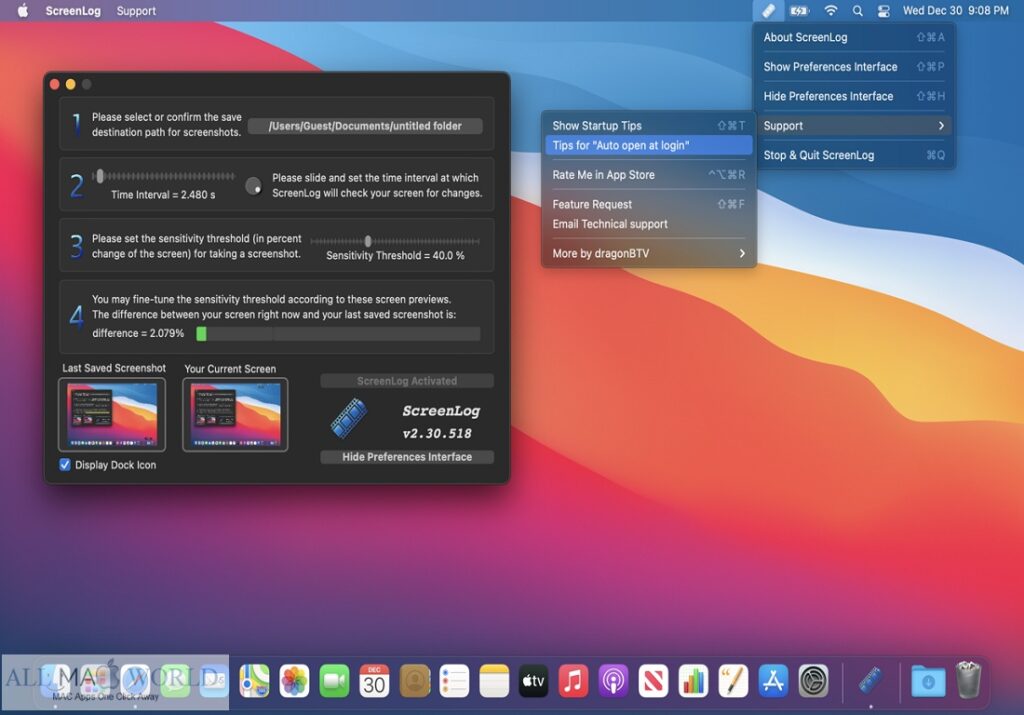Select Show Startup Tips
1024x715 pixels.
pyautogui.click(x=648, y=126)
